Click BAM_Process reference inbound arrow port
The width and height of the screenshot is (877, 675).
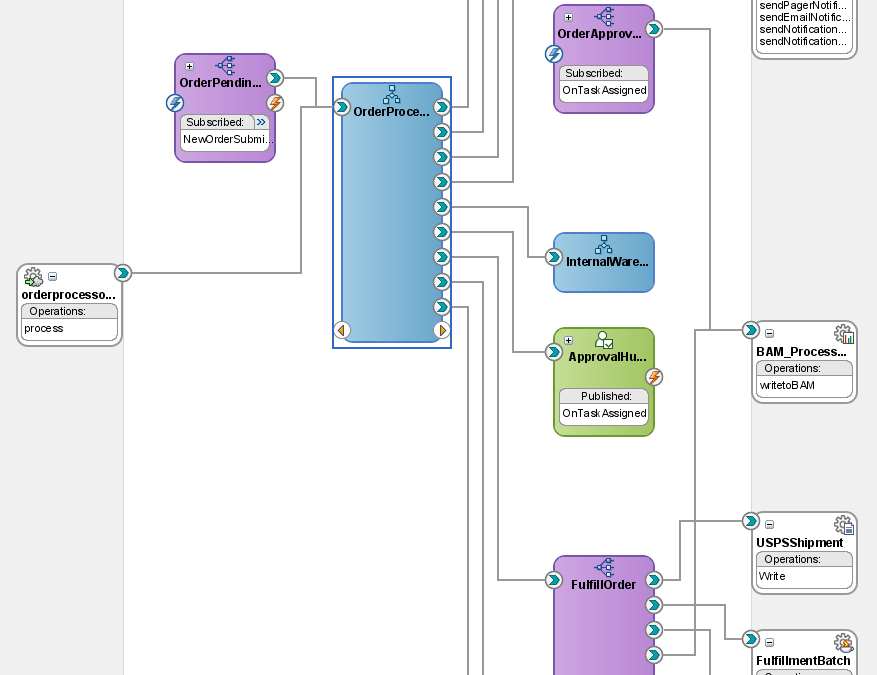(x=751, y=330)
